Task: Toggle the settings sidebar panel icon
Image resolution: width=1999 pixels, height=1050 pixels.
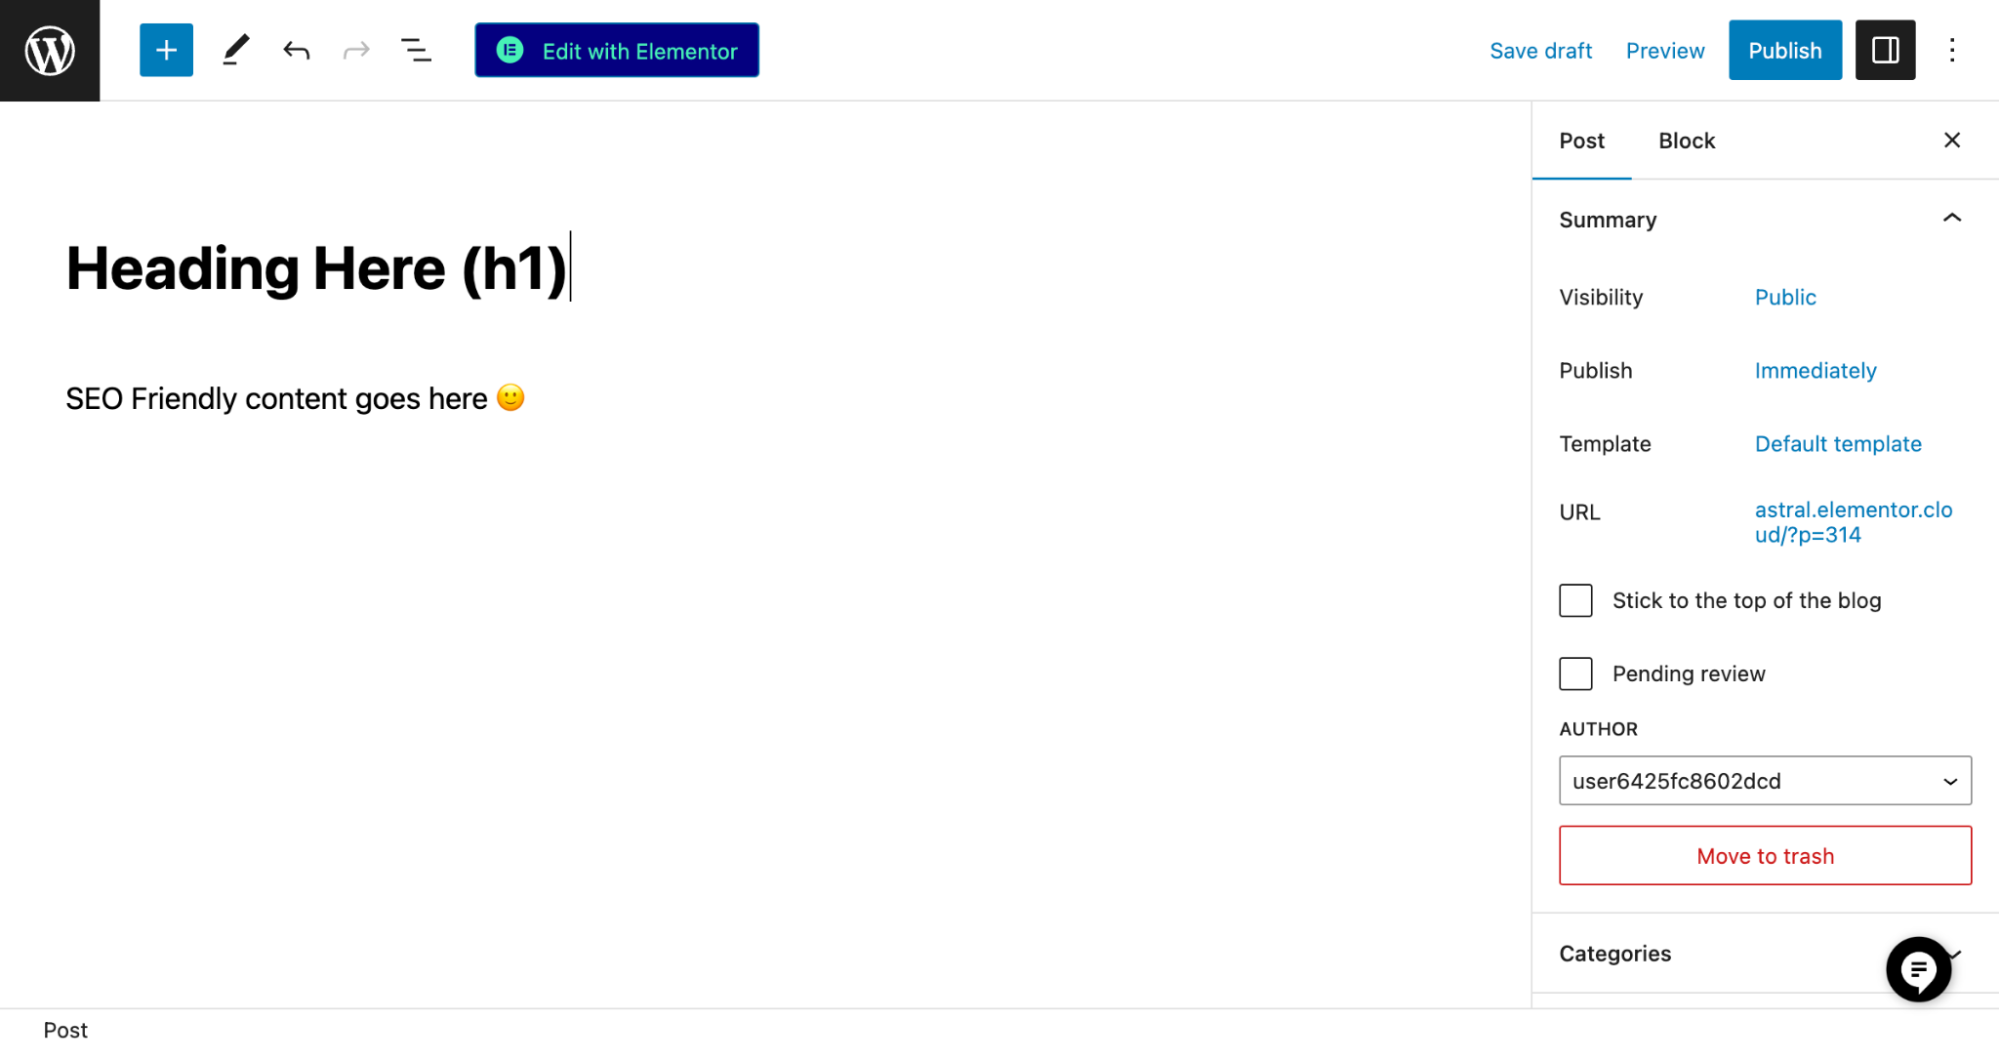Action: [1885, 50]
